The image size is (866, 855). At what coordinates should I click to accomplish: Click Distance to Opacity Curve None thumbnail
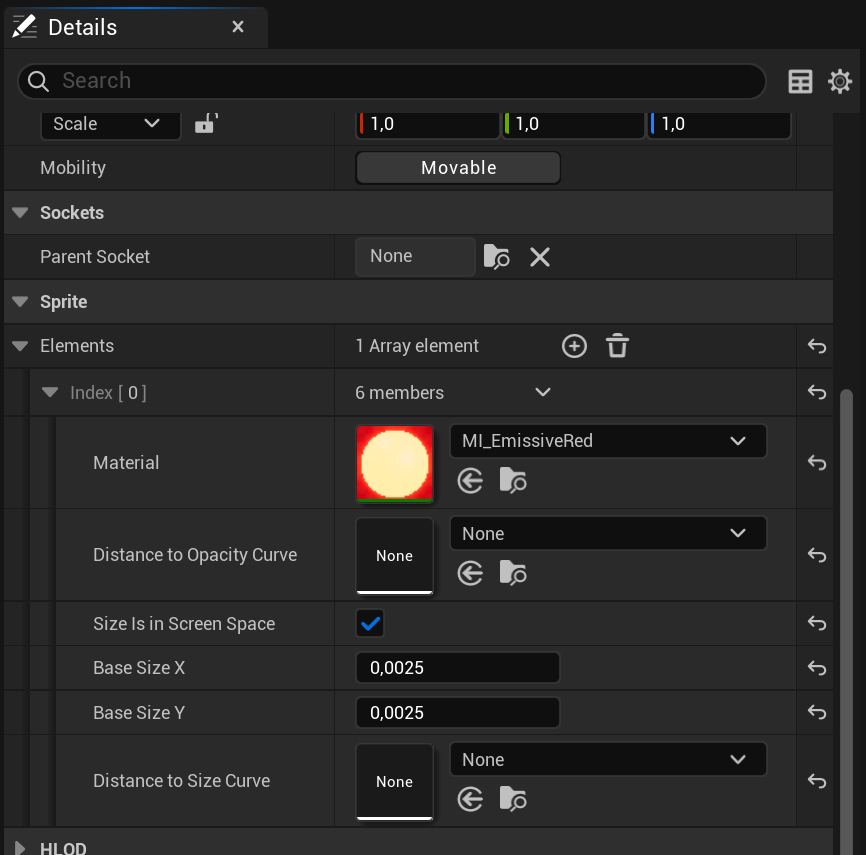(x=394, y=556)
